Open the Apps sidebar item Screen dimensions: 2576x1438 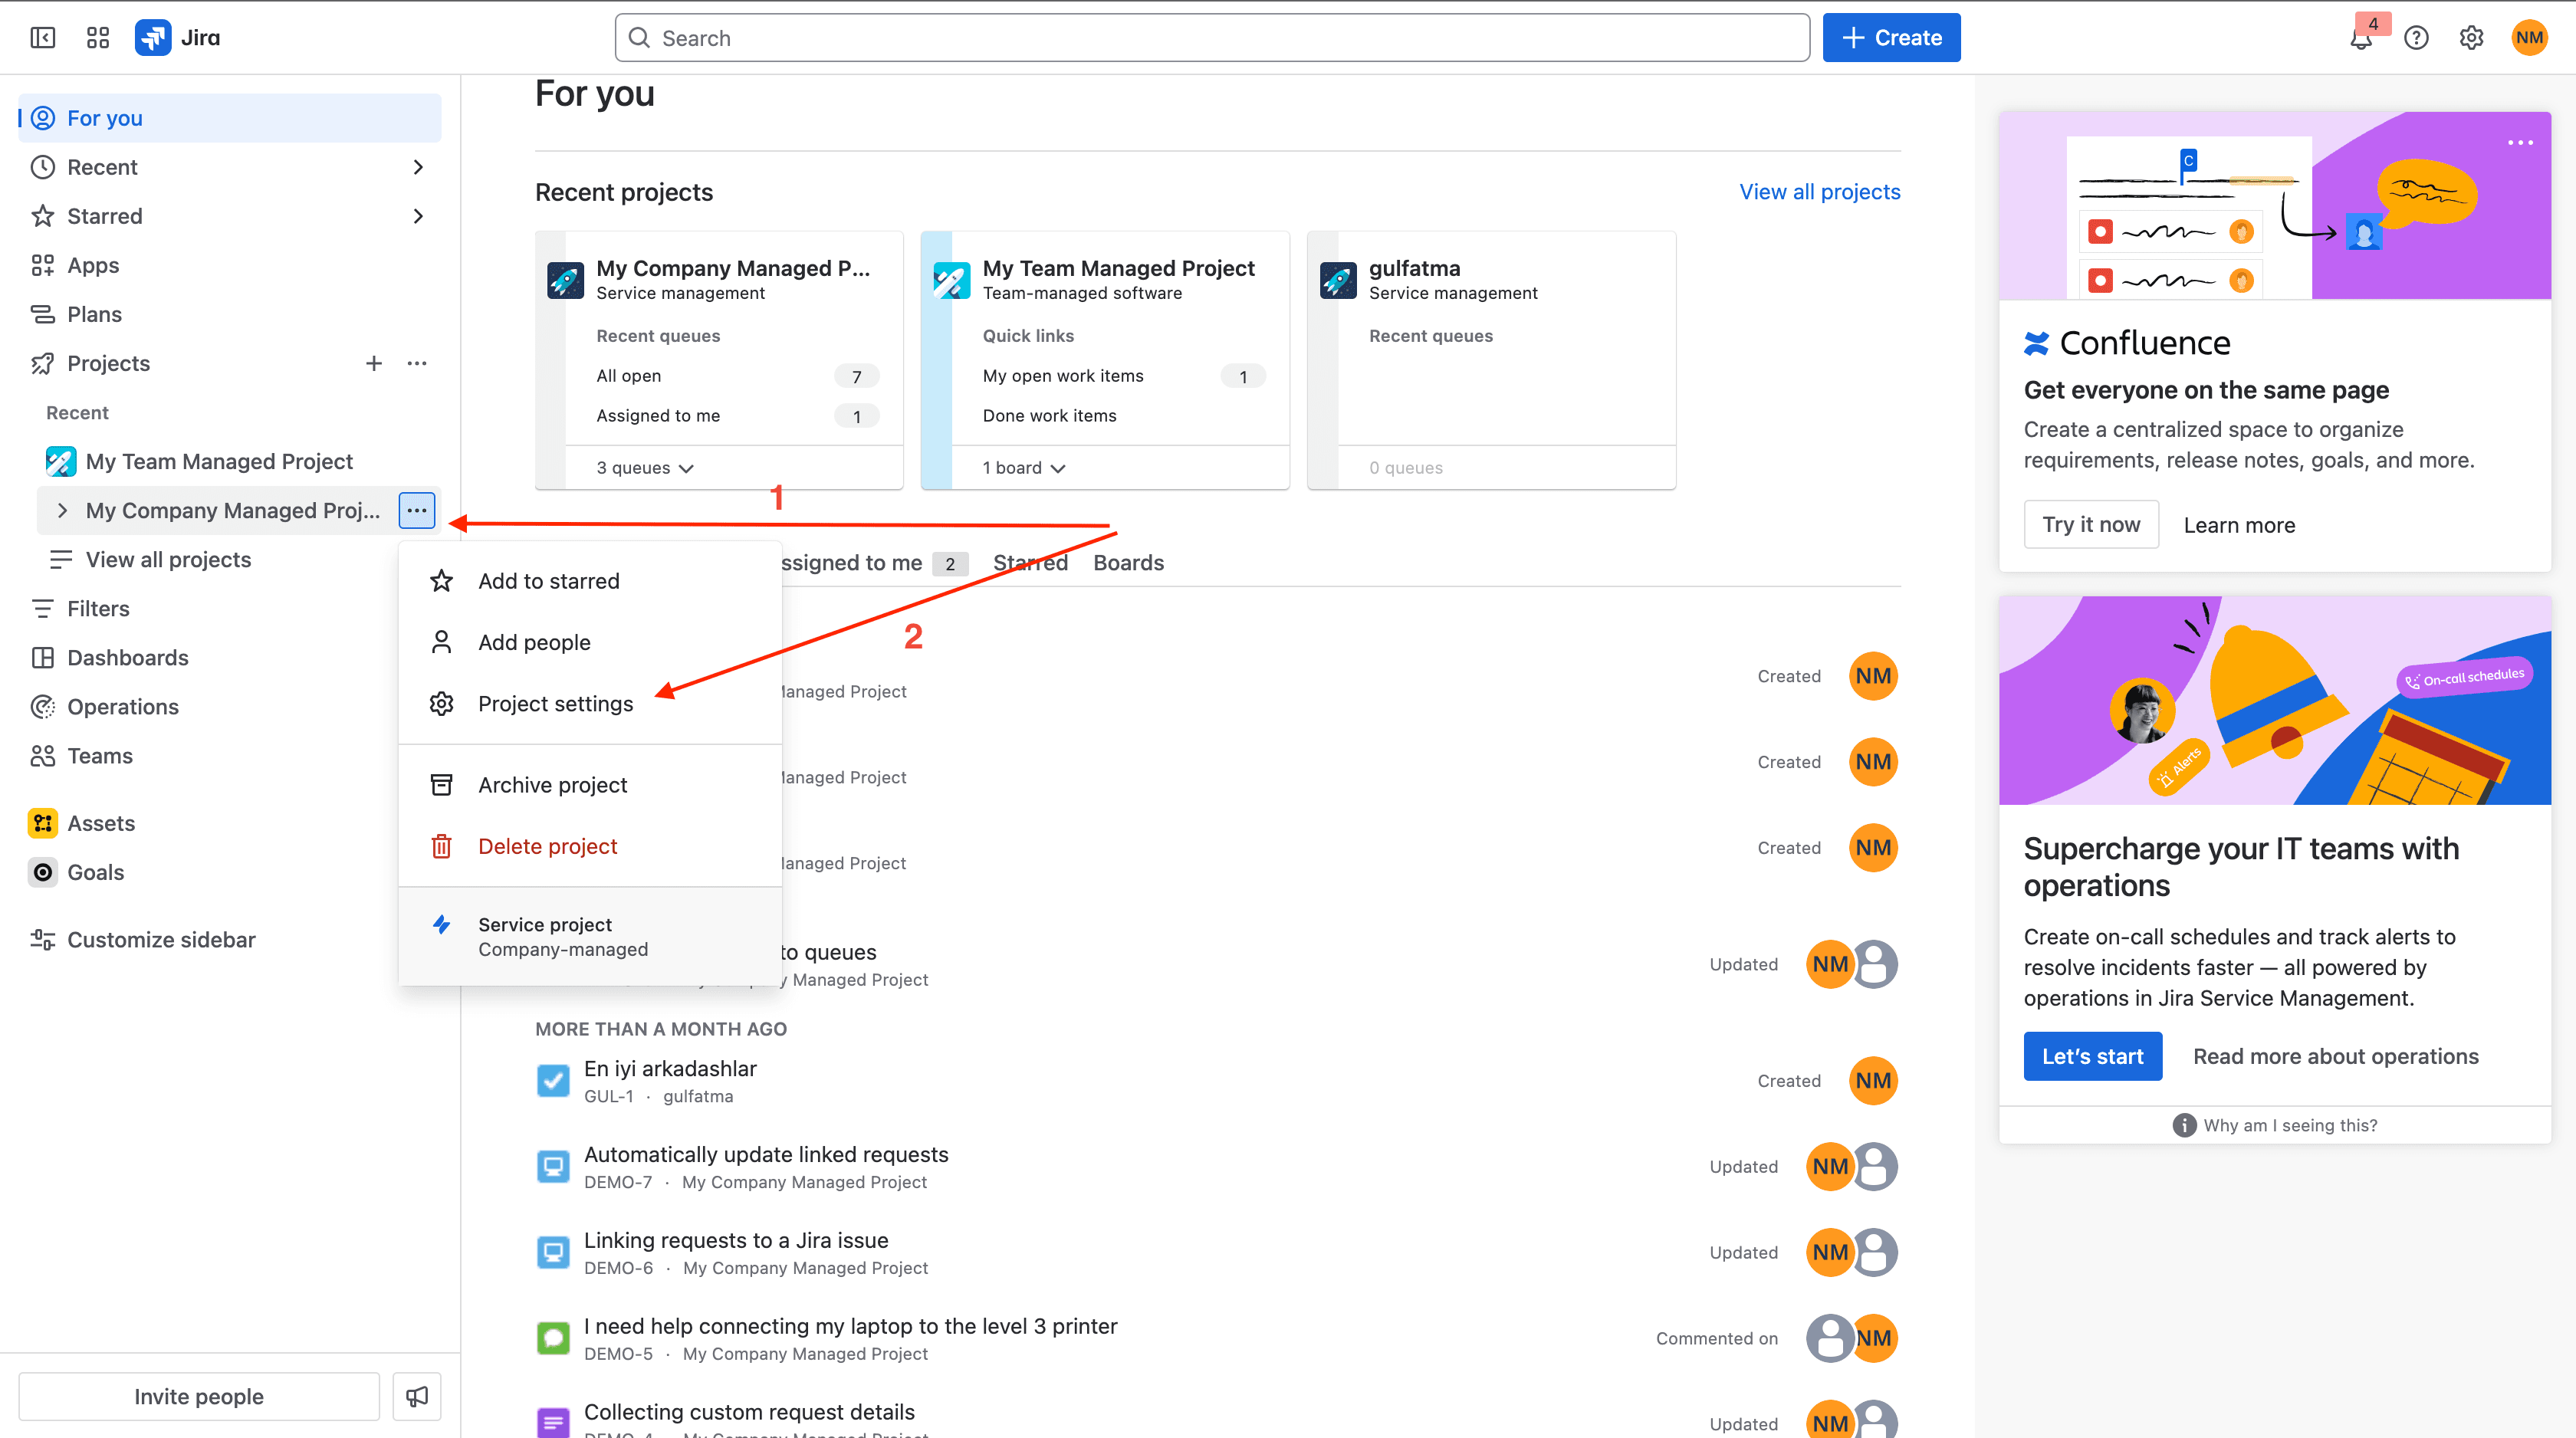pyautogui.click(x=230, y=265)
